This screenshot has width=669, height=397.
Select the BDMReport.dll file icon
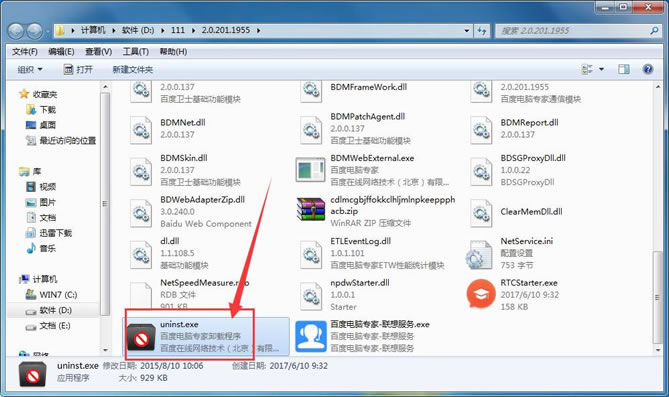pos(481,129)
